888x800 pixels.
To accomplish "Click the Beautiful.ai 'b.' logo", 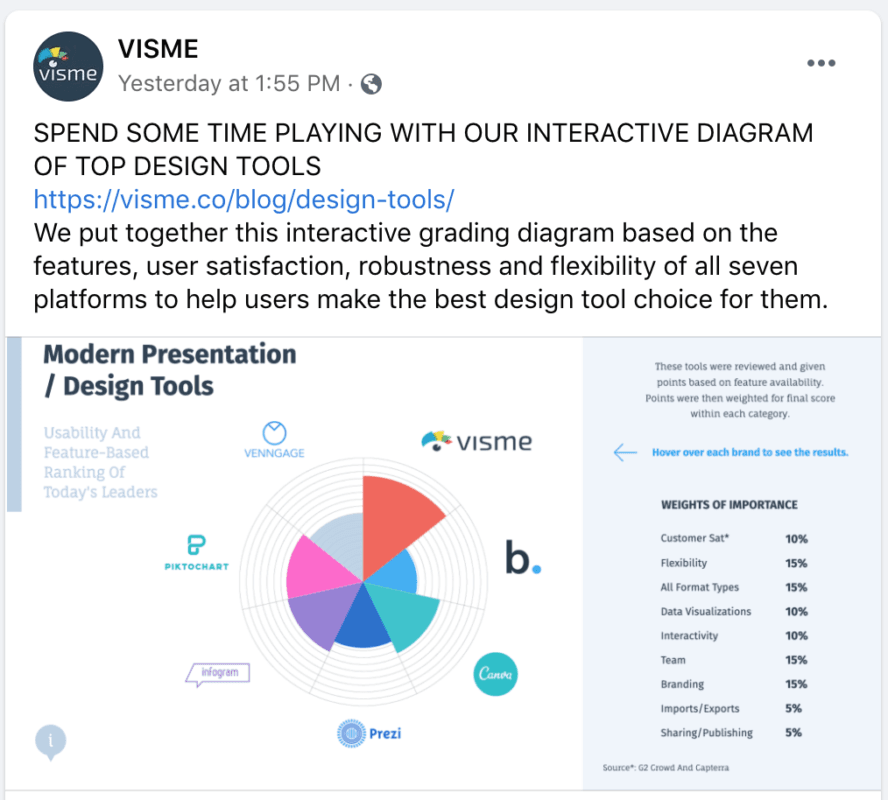I will click(522, 560).
